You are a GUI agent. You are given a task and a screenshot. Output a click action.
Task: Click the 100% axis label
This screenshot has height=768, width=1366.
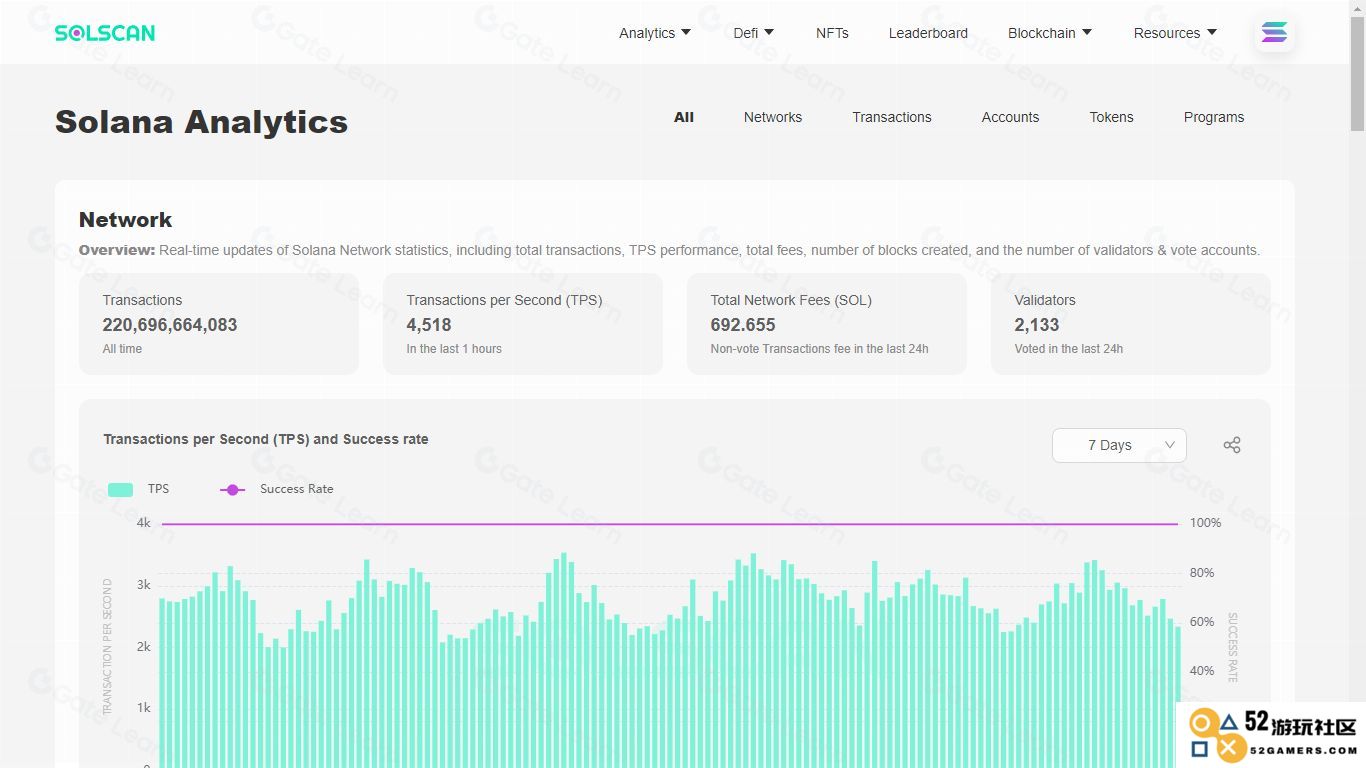1205,523
